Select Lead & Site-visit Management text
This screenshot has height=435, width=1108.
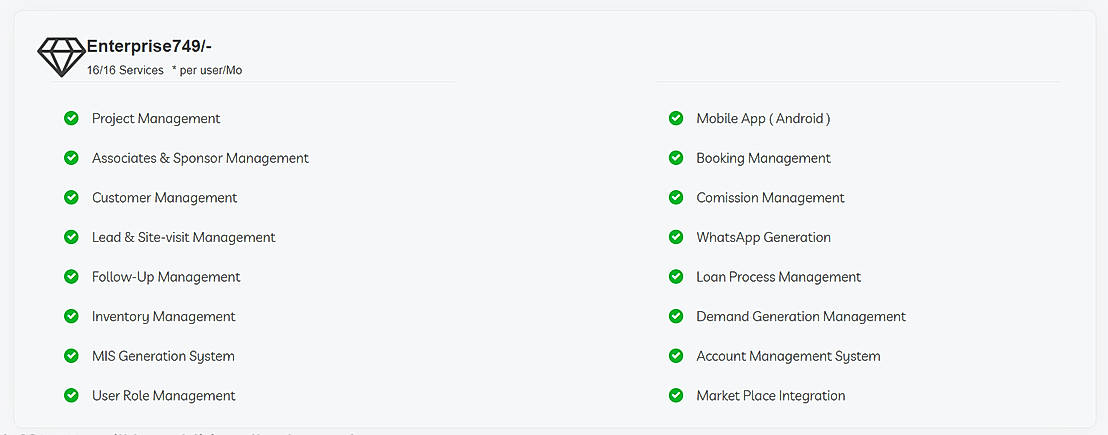tap(184, 237)
